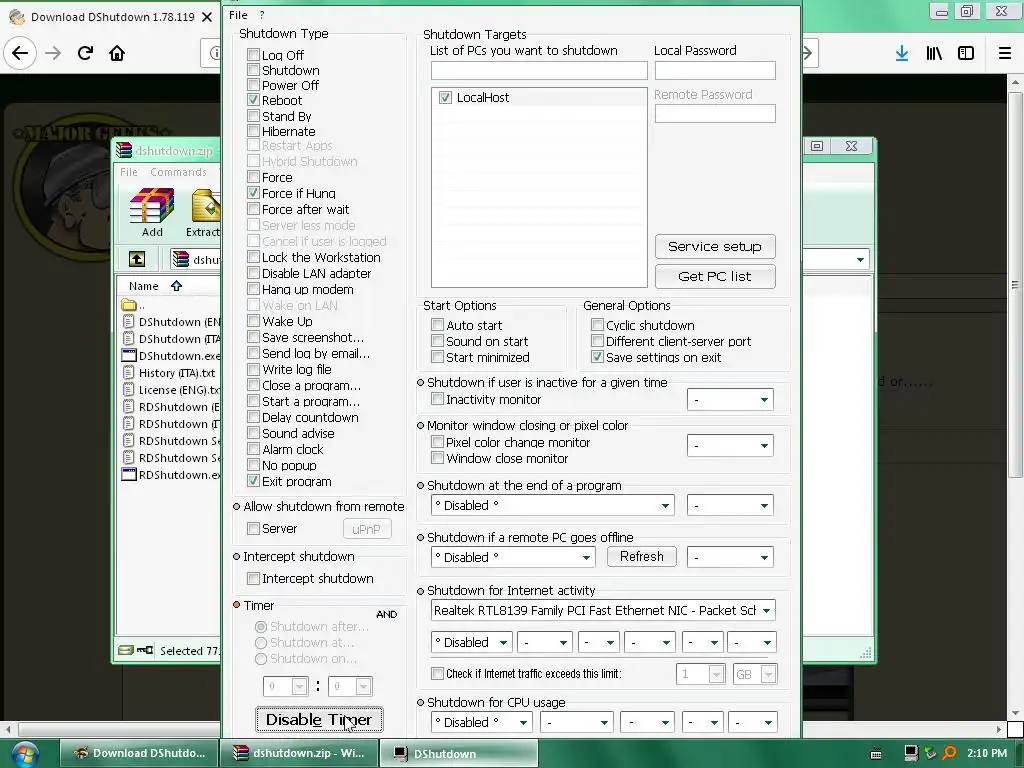Click the Disable Timer button
Screen dimensions: 1024x768
319,720
